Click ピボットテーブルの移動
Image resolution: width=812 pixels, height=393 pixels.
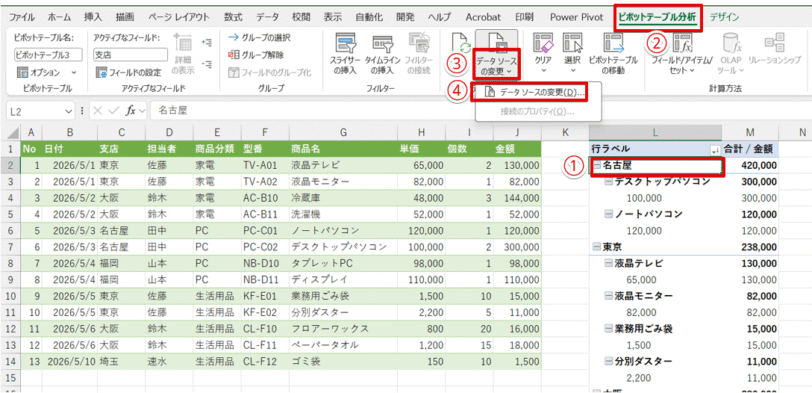coord(614,54)
